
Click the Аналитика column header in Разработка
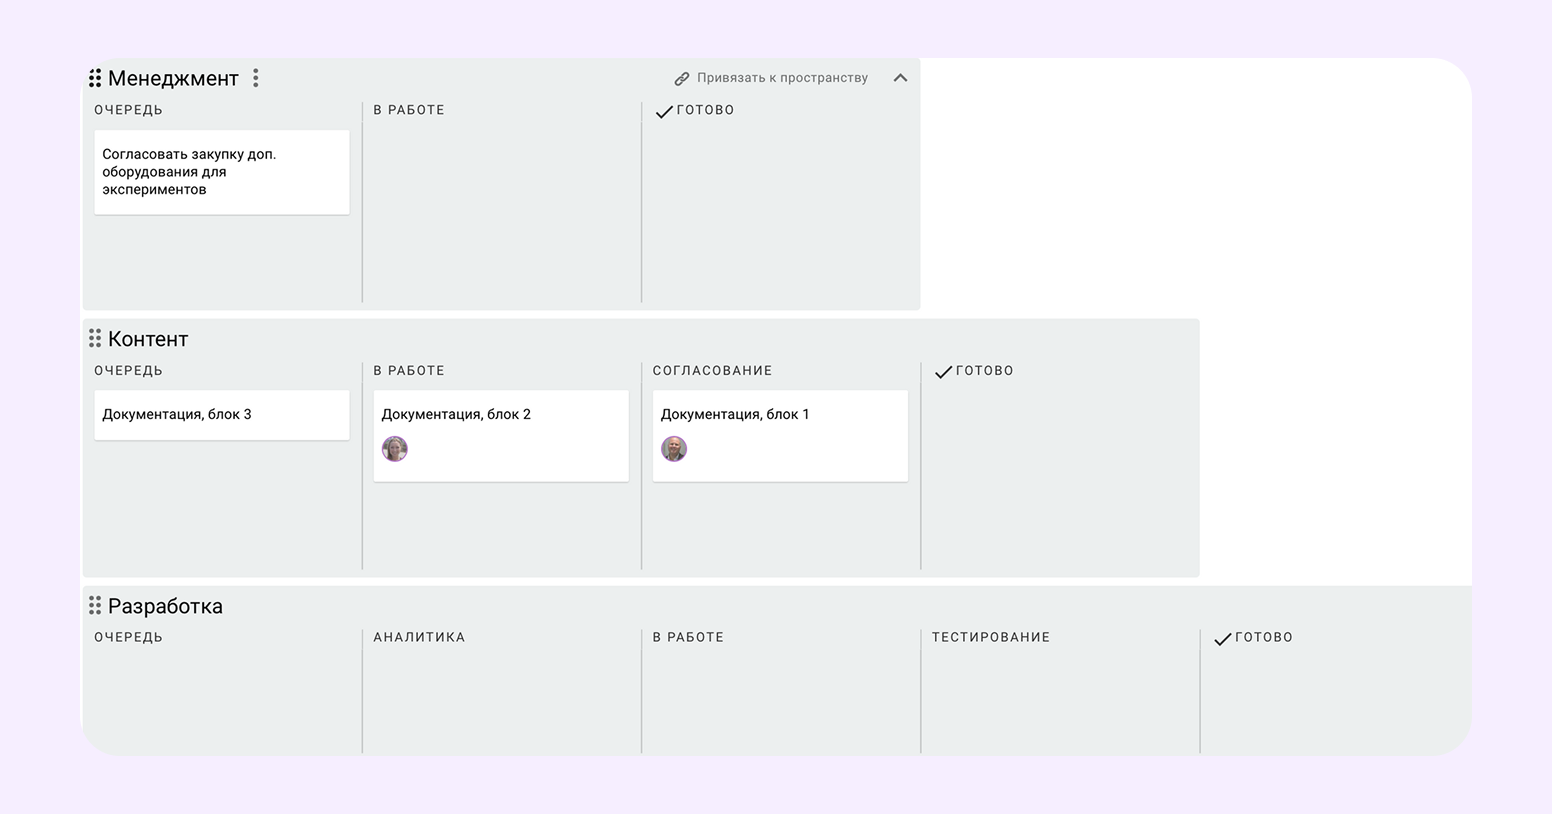coord(419,637)
